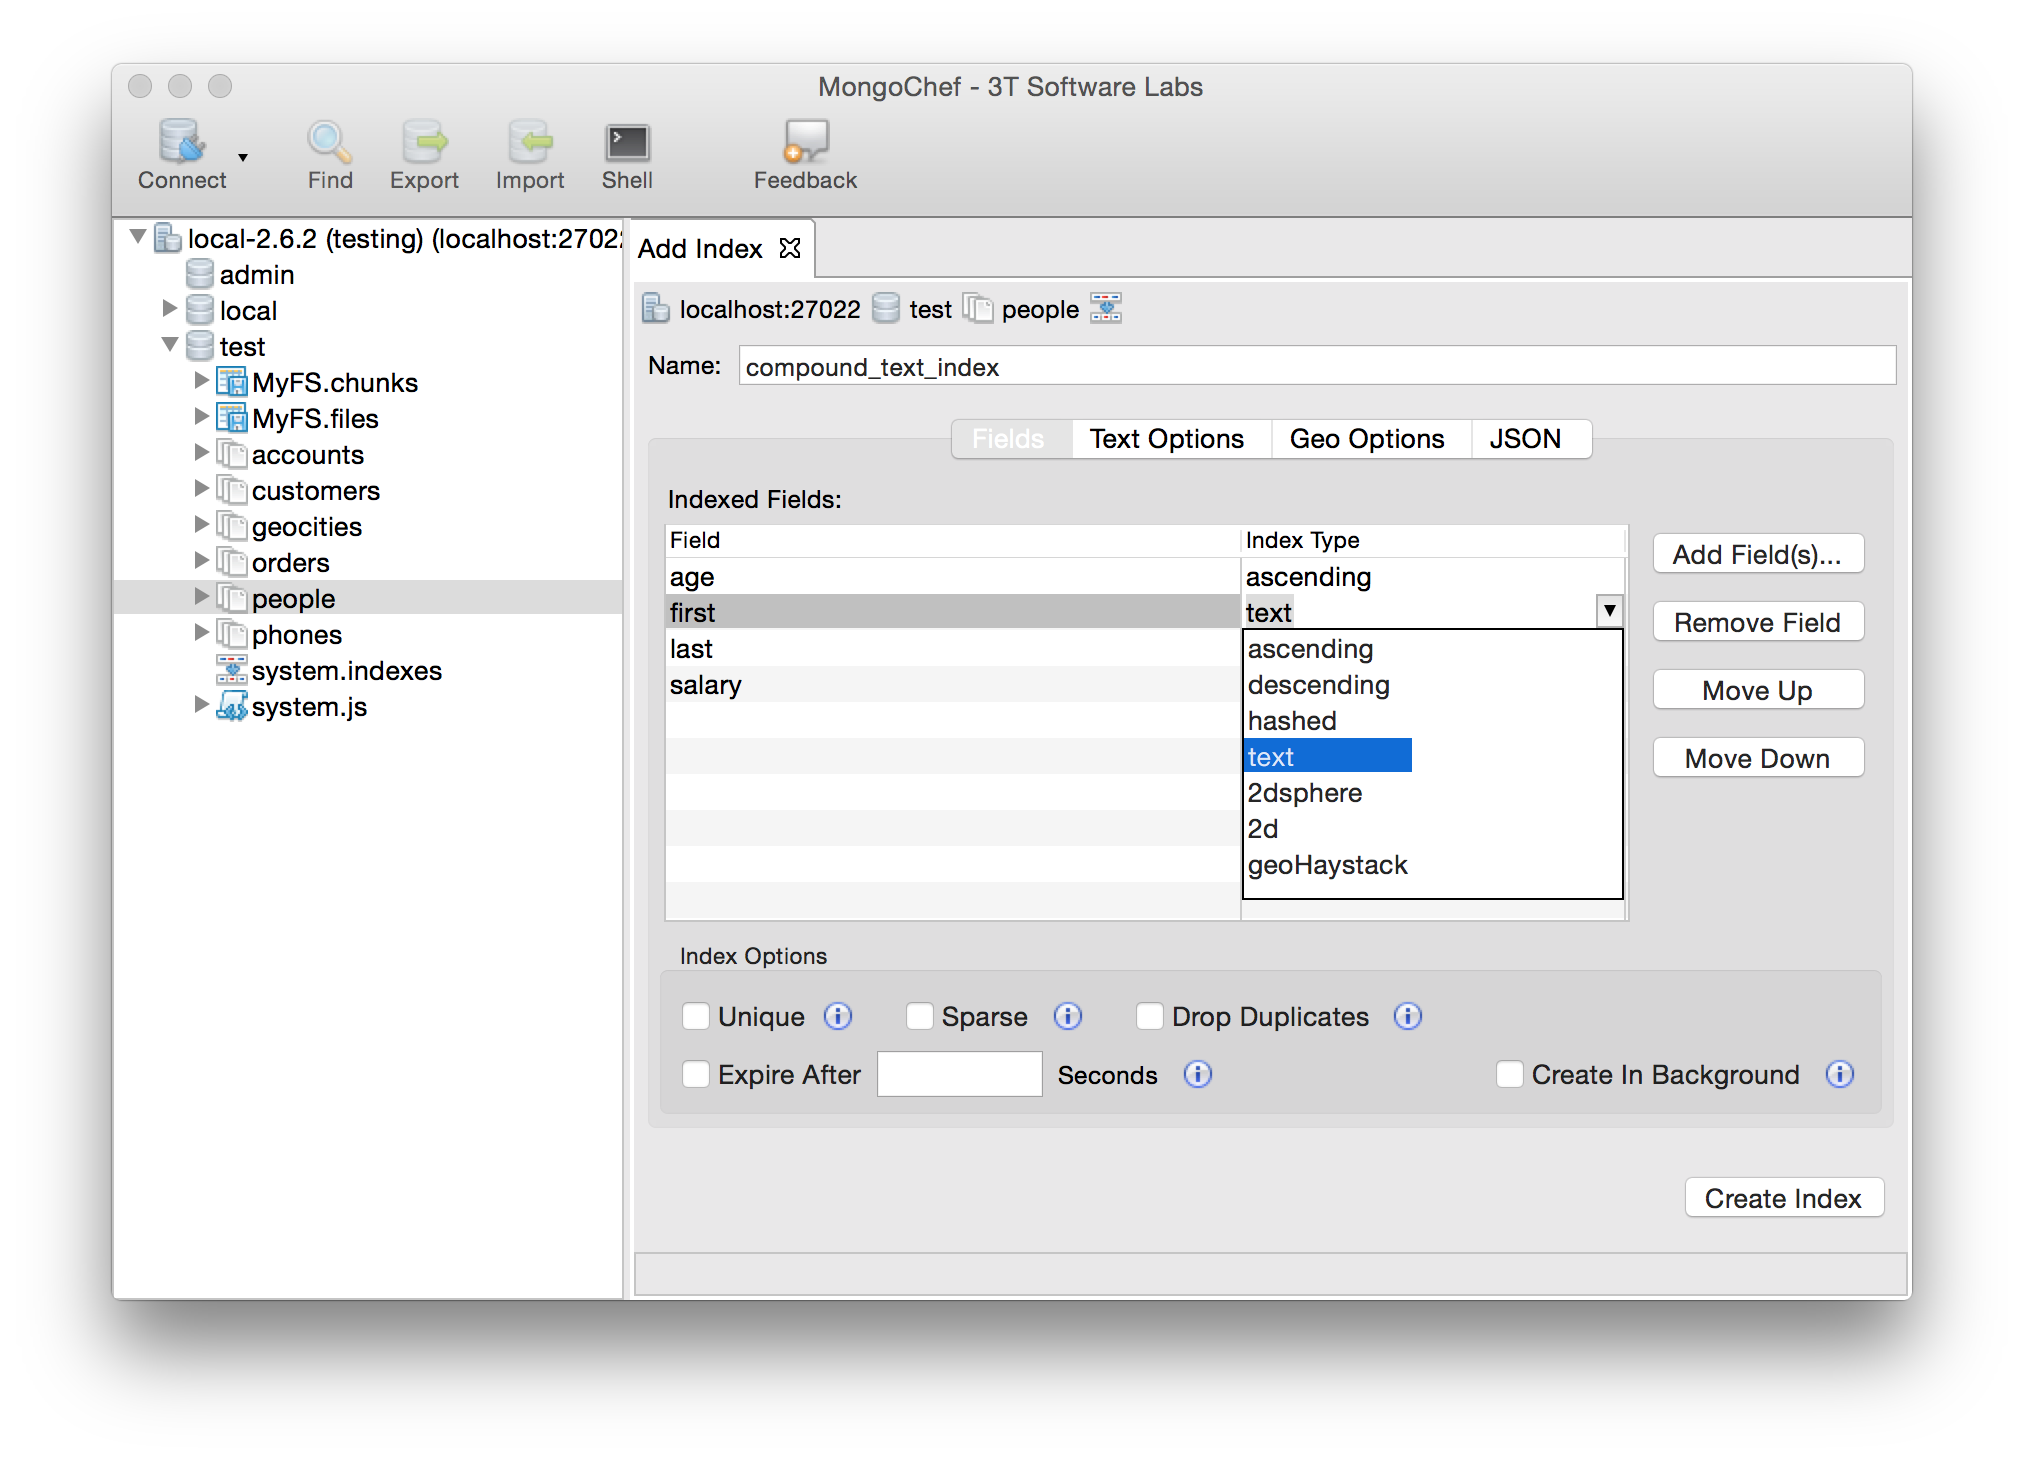The height and width of the screenshot is (1460, 2024).
Task: Open the Connect dropdown arrow
Action: (243, 158)
